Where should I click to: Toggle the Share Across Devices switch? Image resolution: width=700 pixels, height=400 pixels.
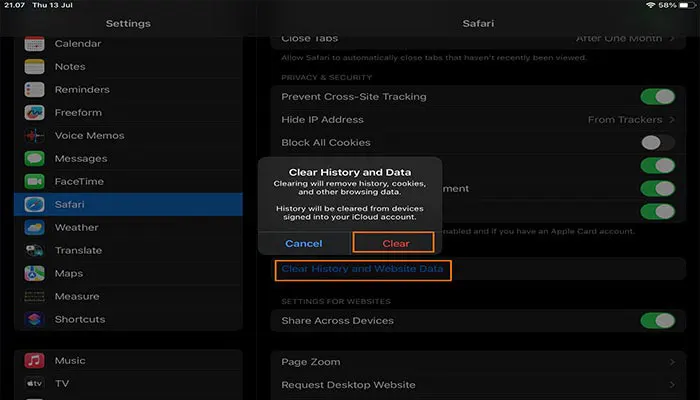pos(657,321)
